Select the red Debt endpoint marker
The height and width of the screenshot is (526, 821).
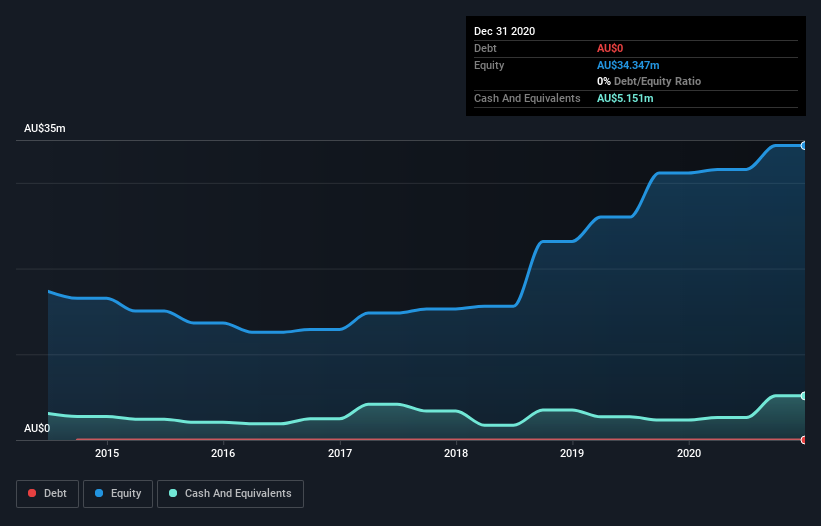pyautogui.click(x=804, y=440)
